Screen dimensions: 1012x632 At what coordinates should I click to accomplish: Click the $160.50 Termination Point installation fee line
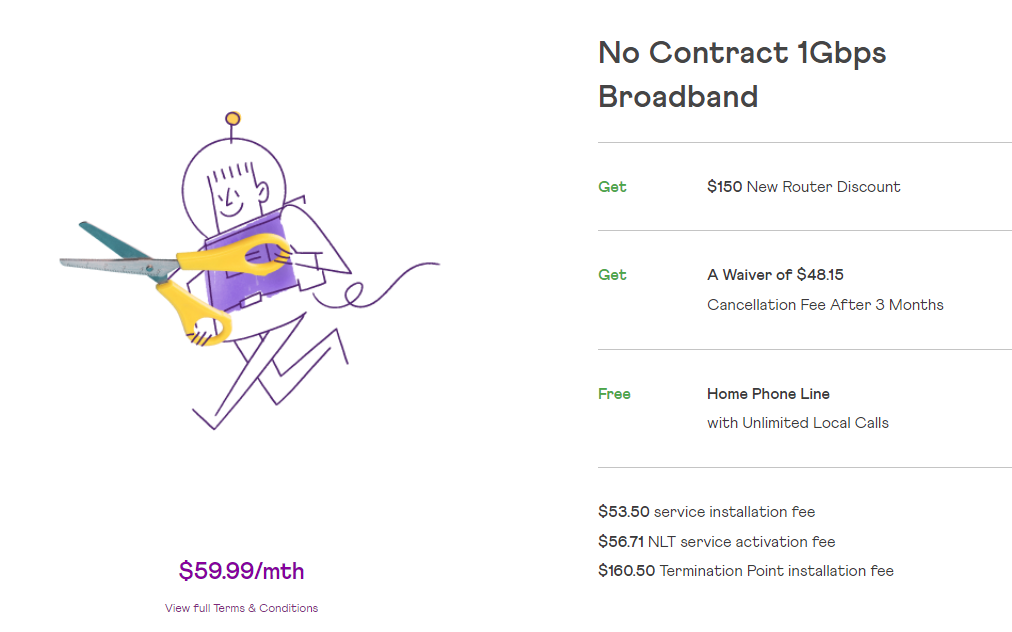[x=745, y=571]
